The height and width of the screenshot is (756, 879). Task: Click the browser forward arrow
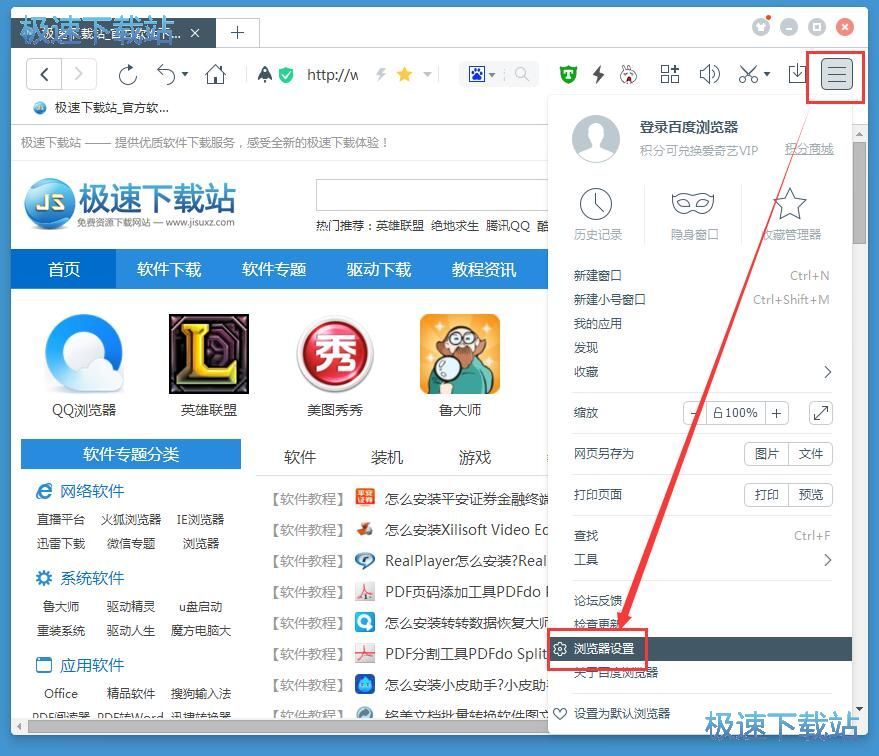[78, 74]
